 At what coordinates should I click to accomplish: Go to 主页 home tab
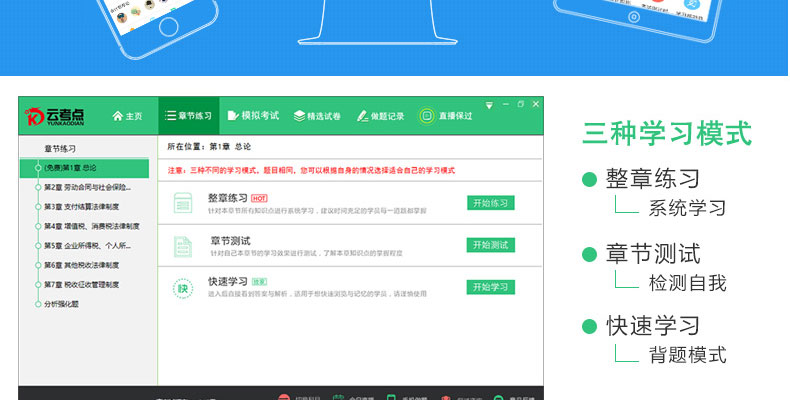click(127, 116)
